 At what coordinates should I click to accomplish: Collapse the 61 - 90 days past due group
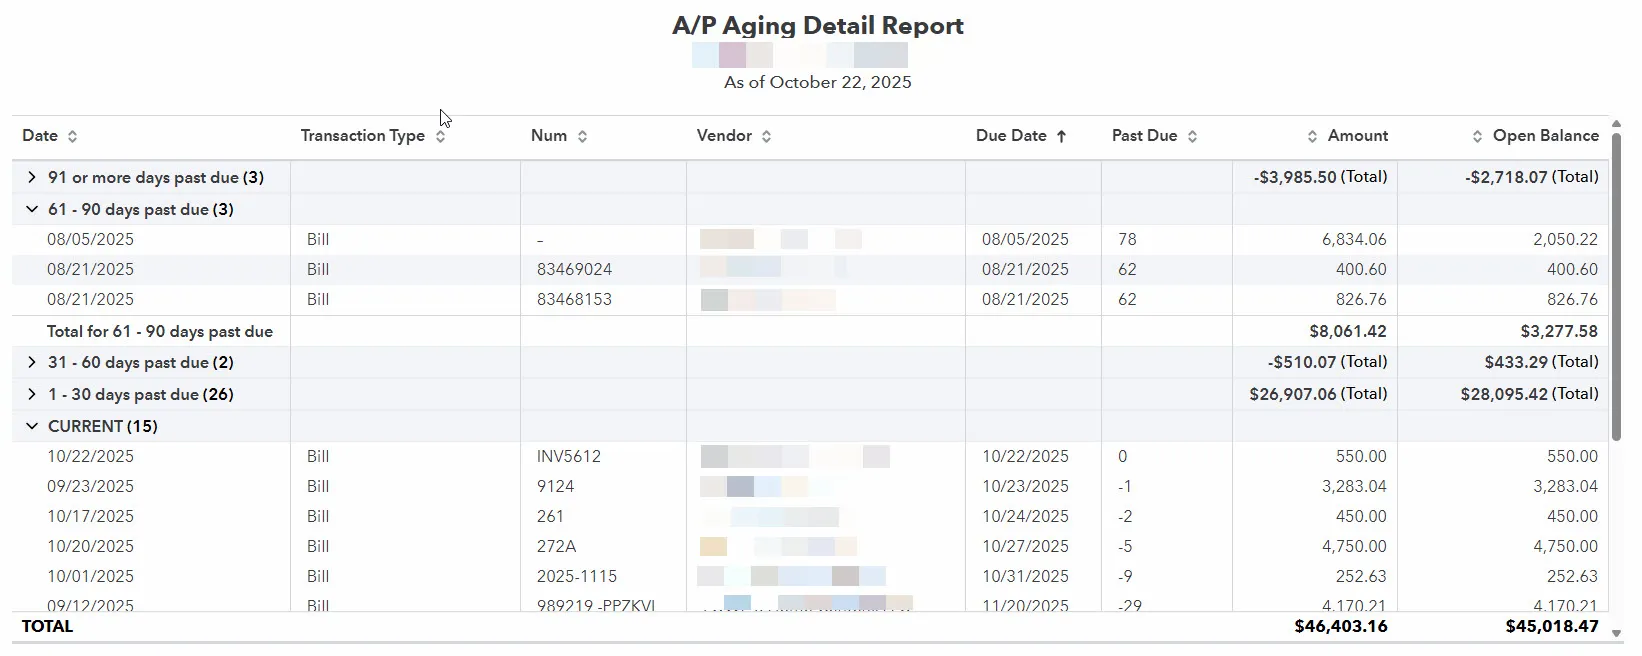32,209
